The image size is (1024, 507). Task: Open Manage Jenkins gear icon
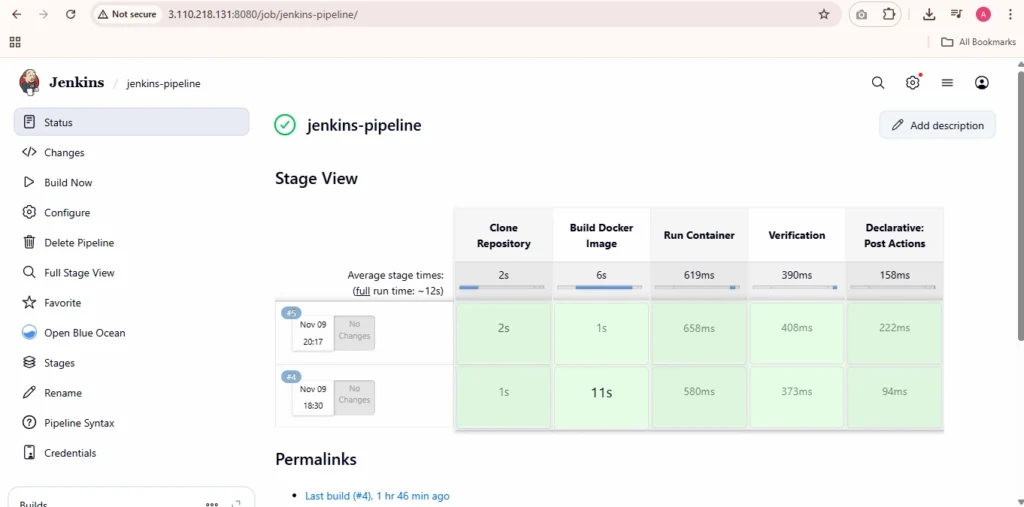click(912, 83)
